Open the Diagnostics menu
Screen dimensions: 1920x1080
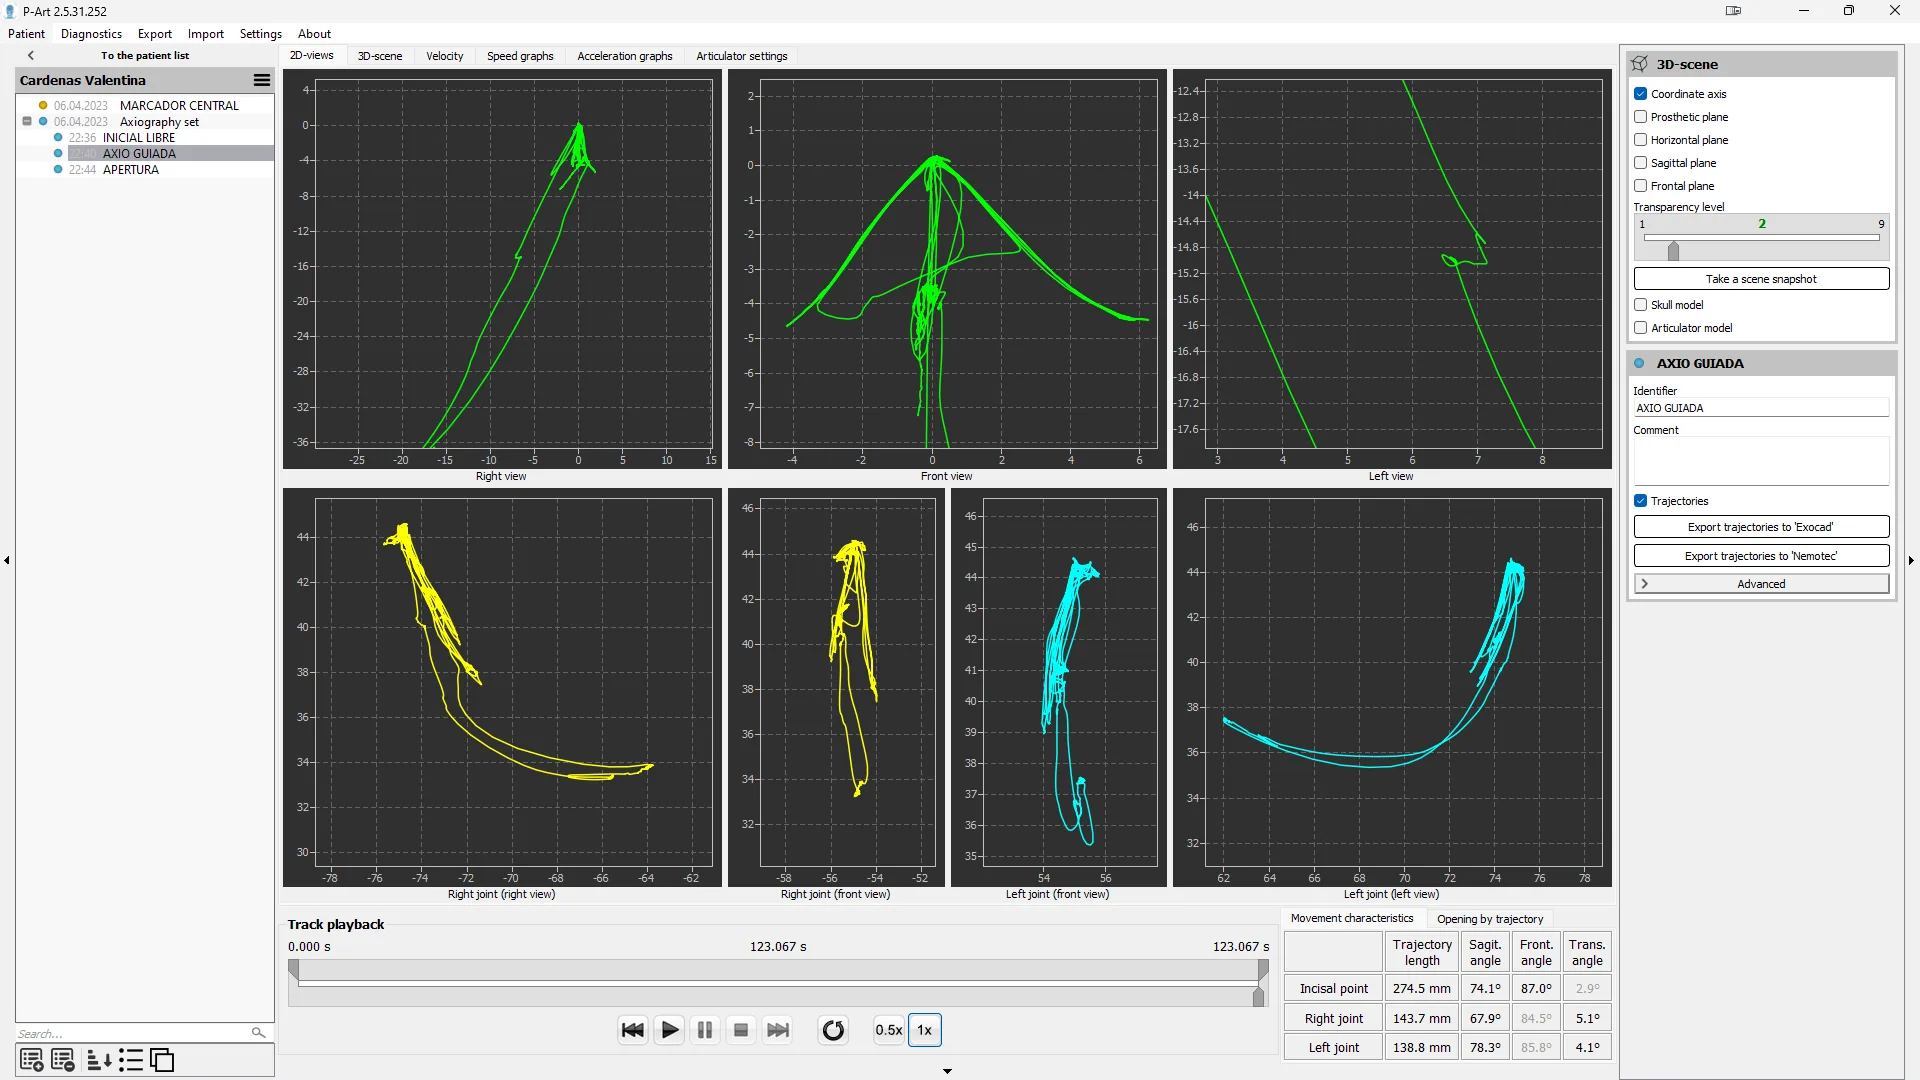pos(91,34)
